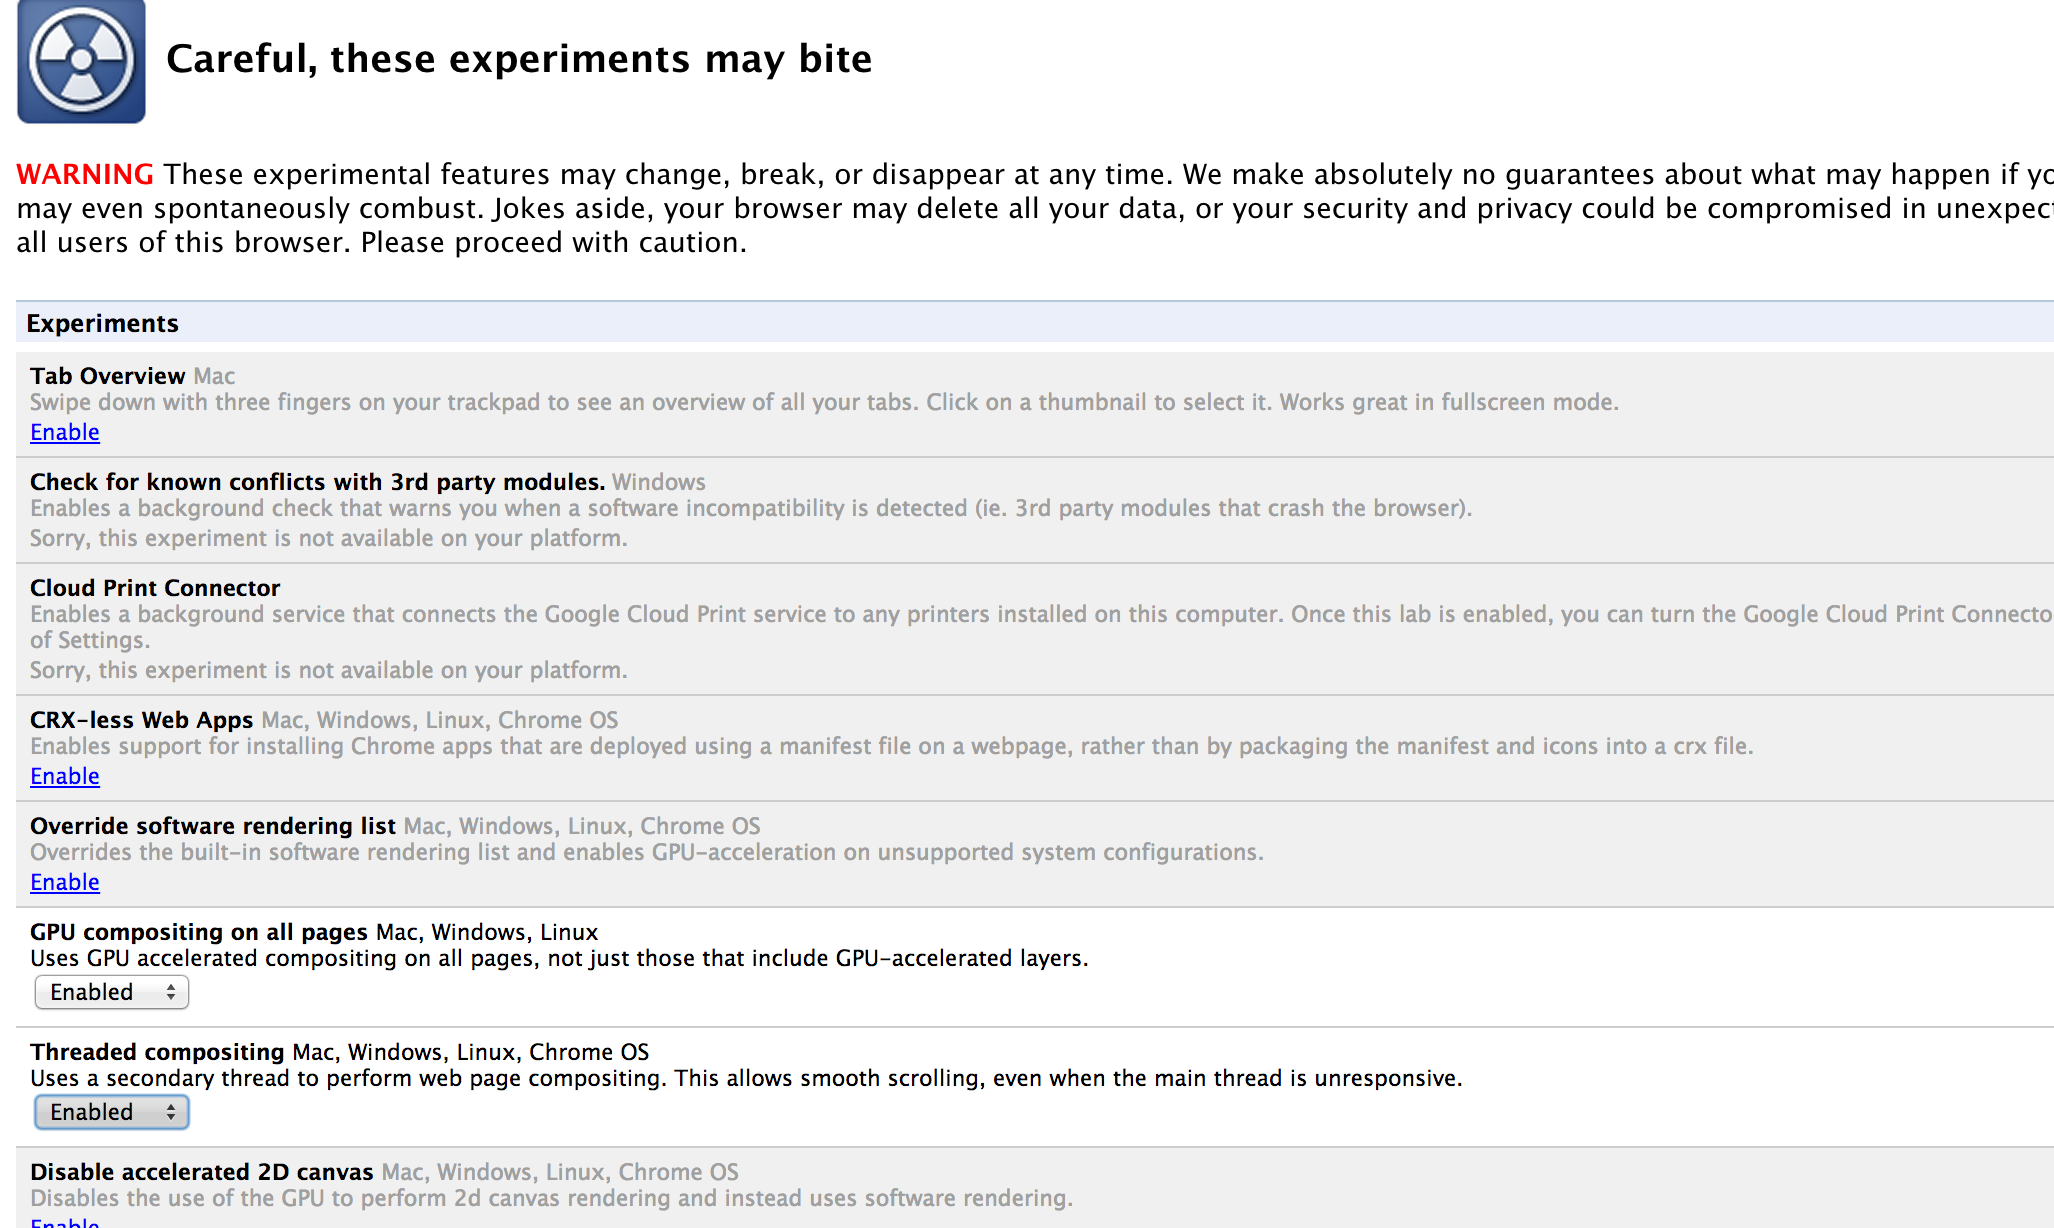Open the Threaded compositing Enabled dropdown

pyautogui.click(x=112, y=1112)
